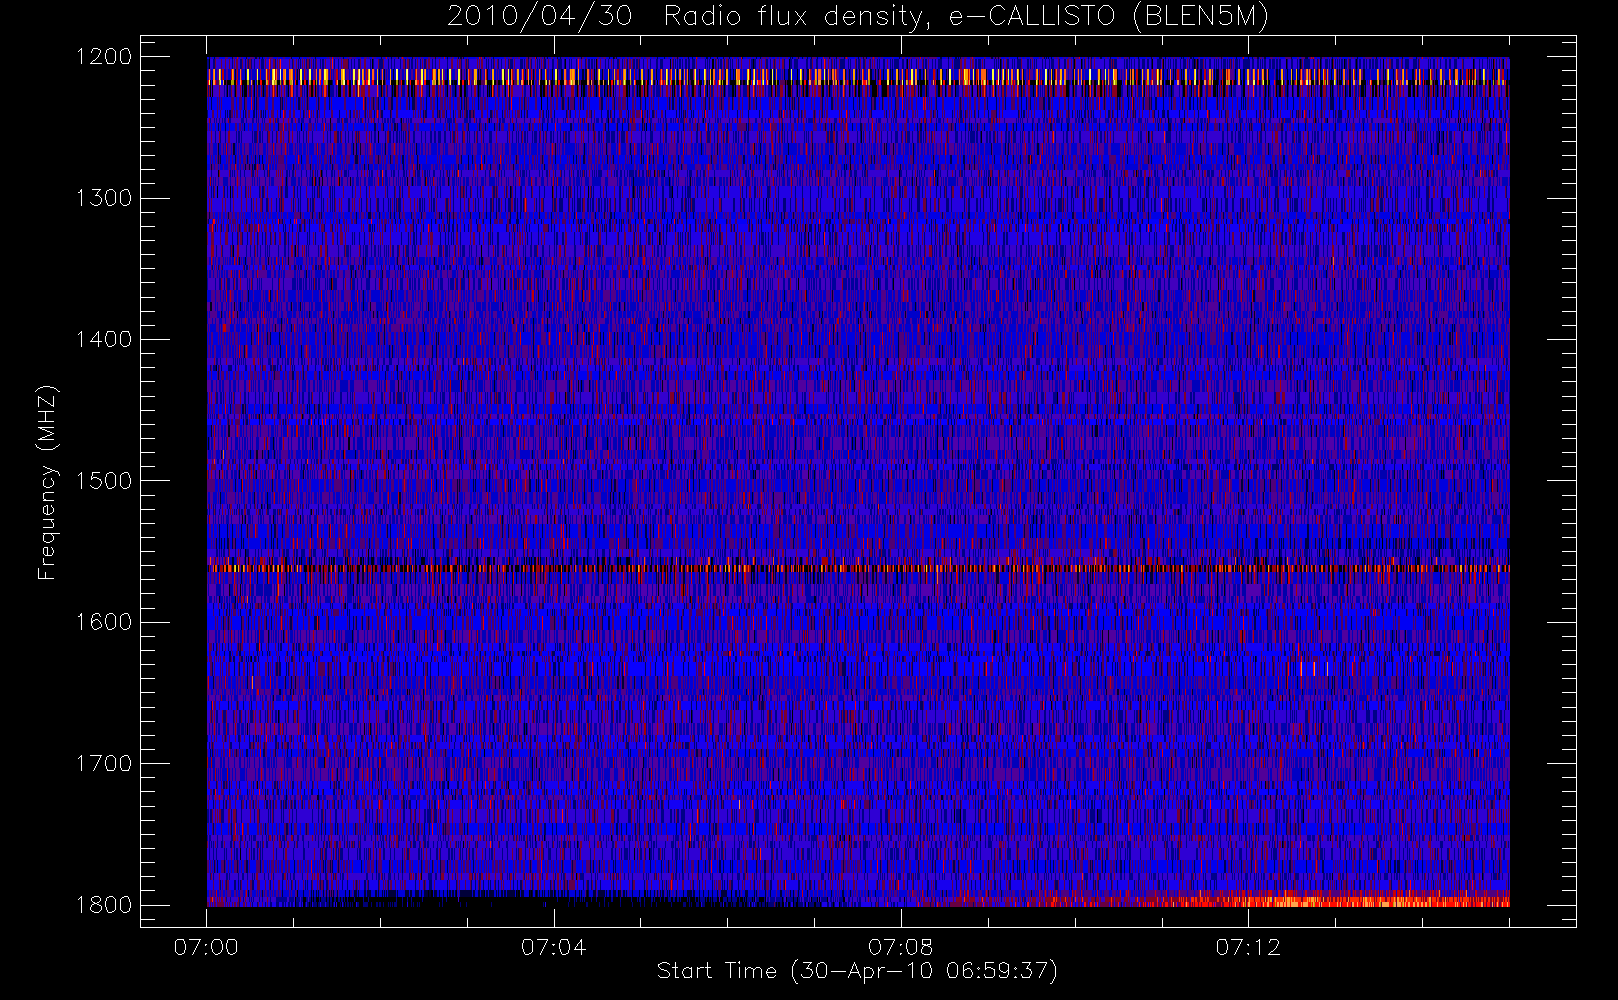Select the 1600 frequency tick label

pos(104,622)
